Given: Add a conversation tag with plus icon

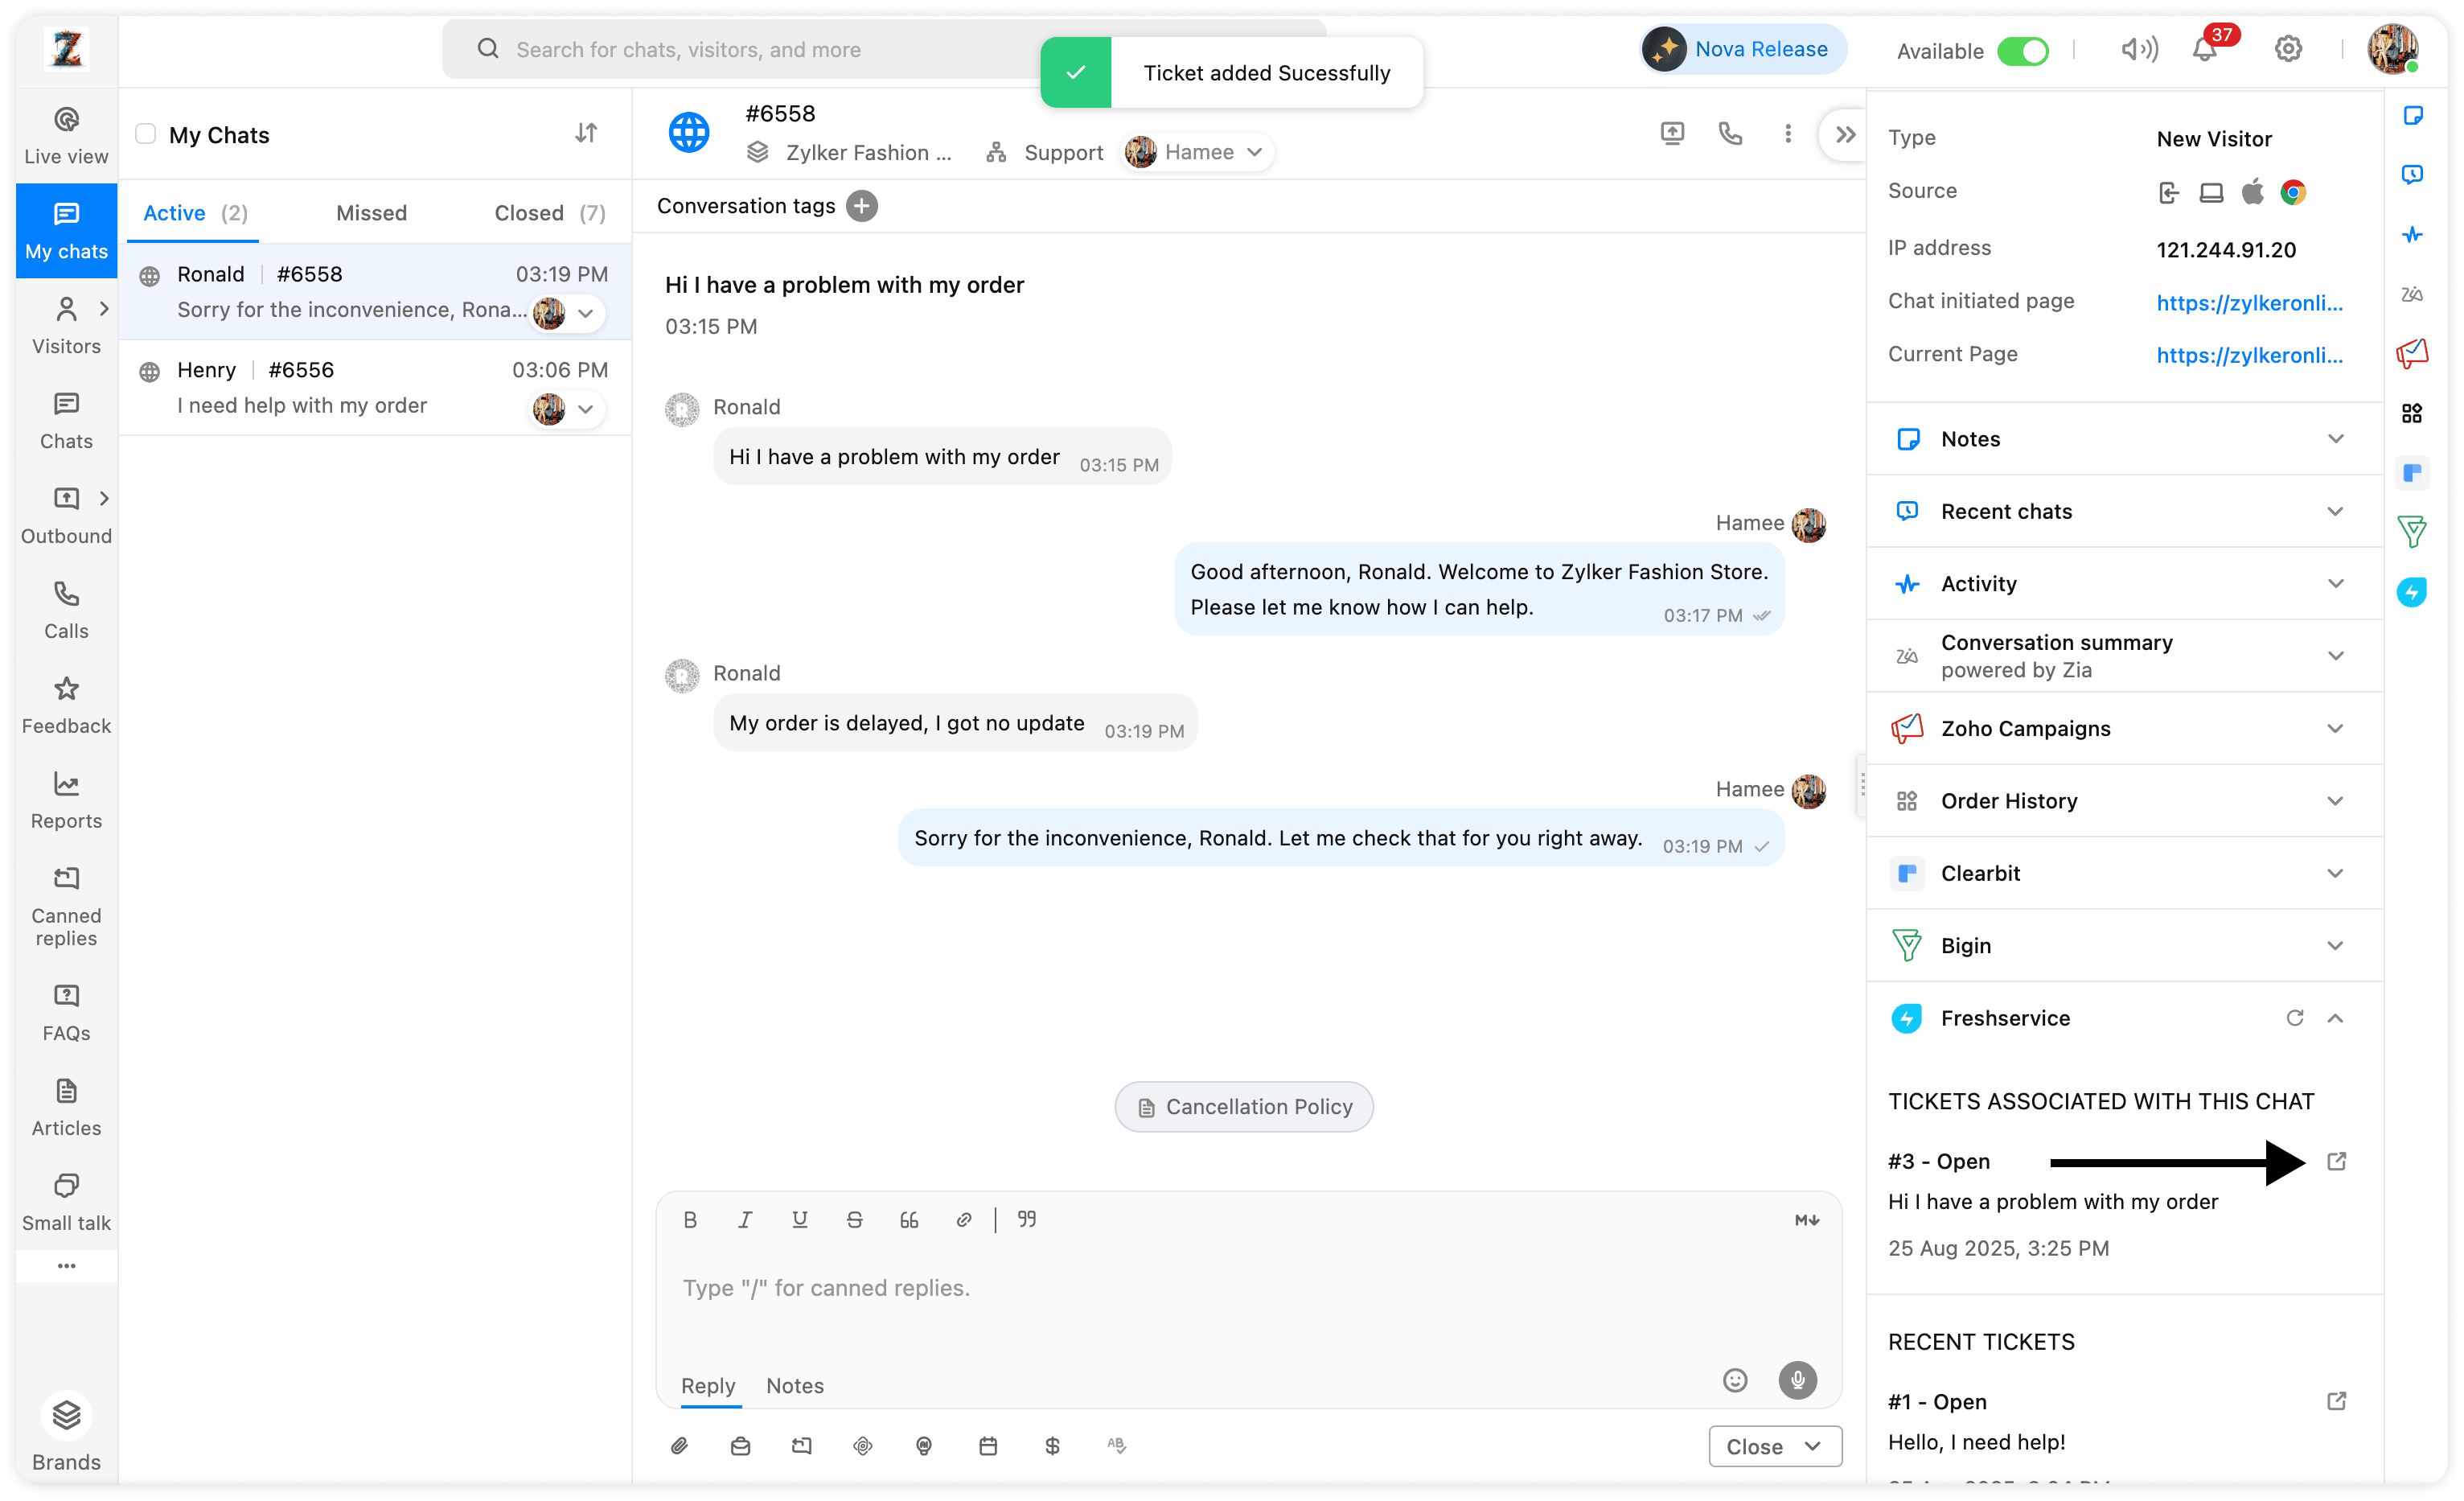Looking at the screenshot, I should pyautogui.click(x=861, y=206).
